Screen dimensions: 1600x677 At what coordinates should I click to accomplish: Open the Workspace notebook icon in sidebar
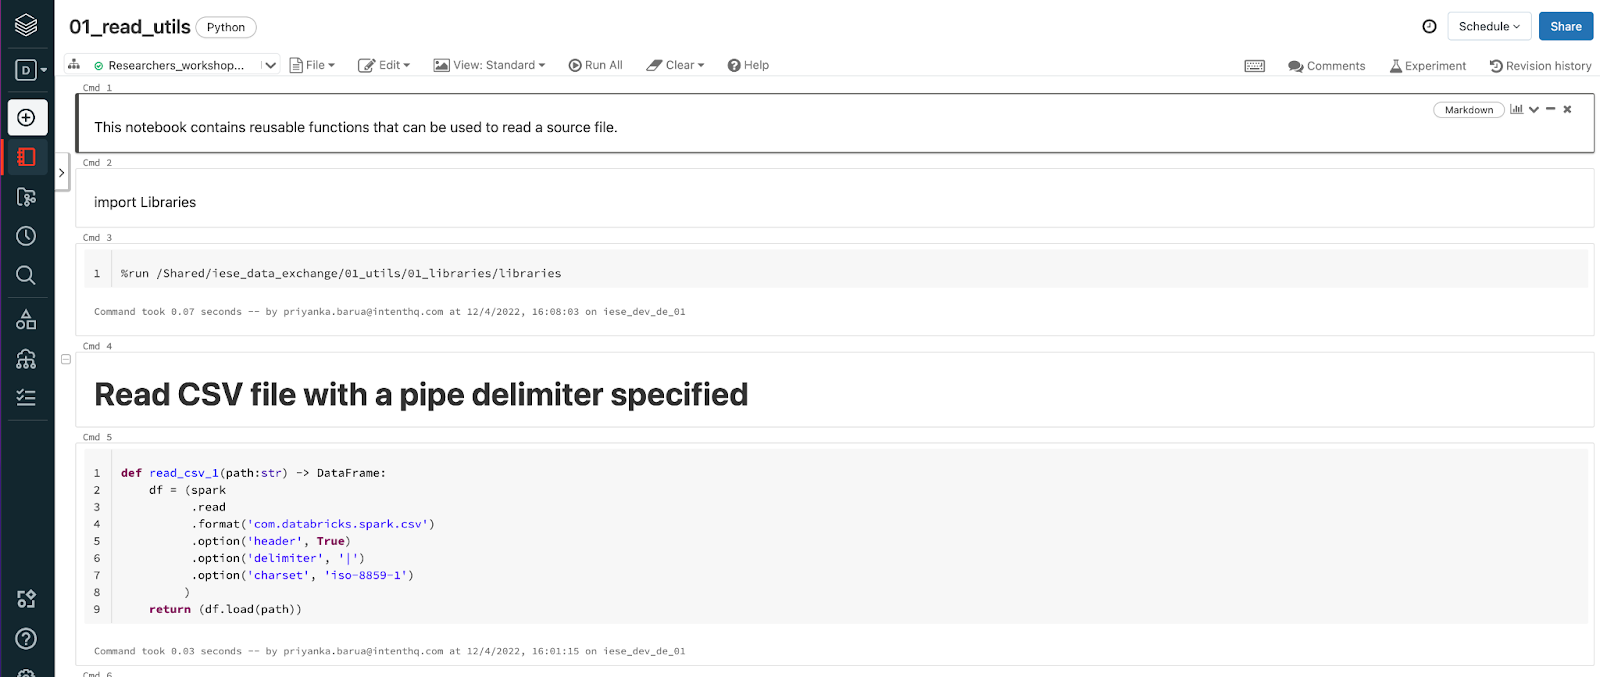[x=27, y=157]
